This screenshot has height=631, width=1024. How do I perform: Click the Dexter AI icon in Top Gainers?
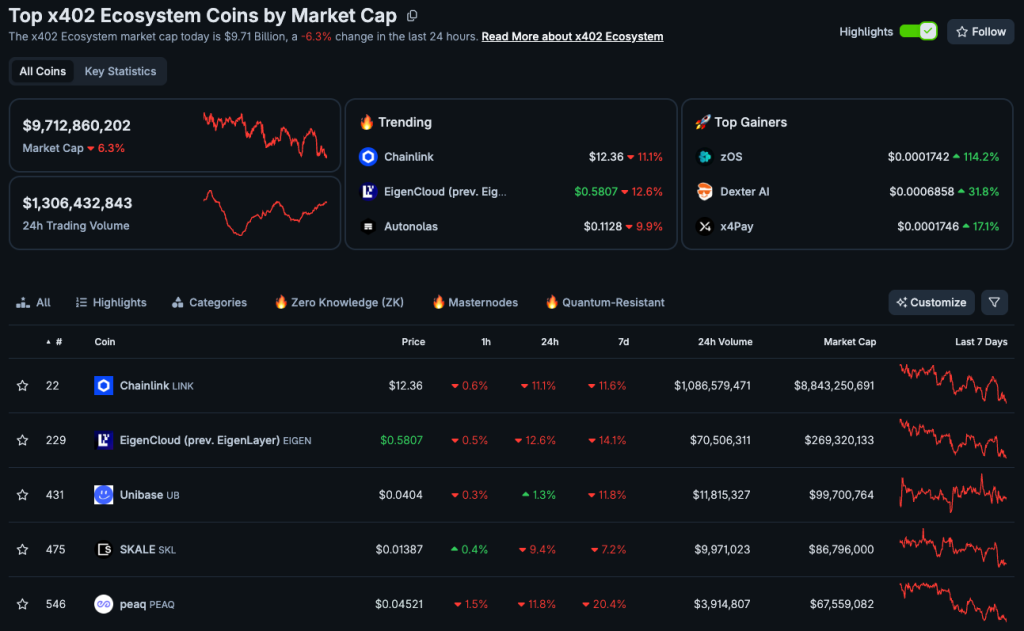(705, 191)
